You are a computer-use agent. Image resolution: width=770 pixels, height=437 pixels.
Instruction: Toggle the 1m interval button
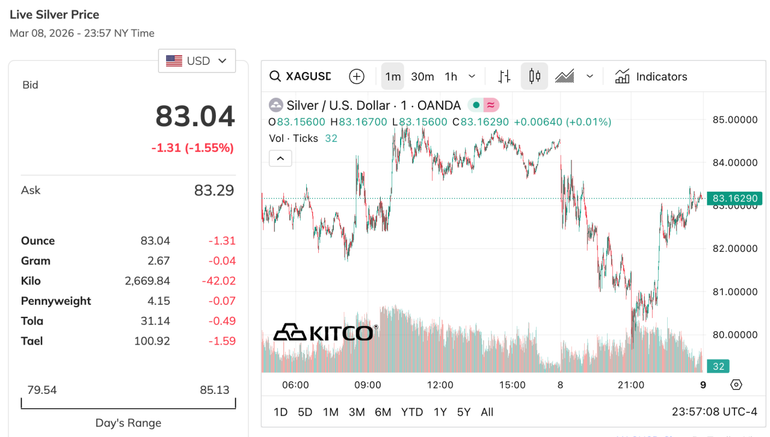[x=393, y=76]
